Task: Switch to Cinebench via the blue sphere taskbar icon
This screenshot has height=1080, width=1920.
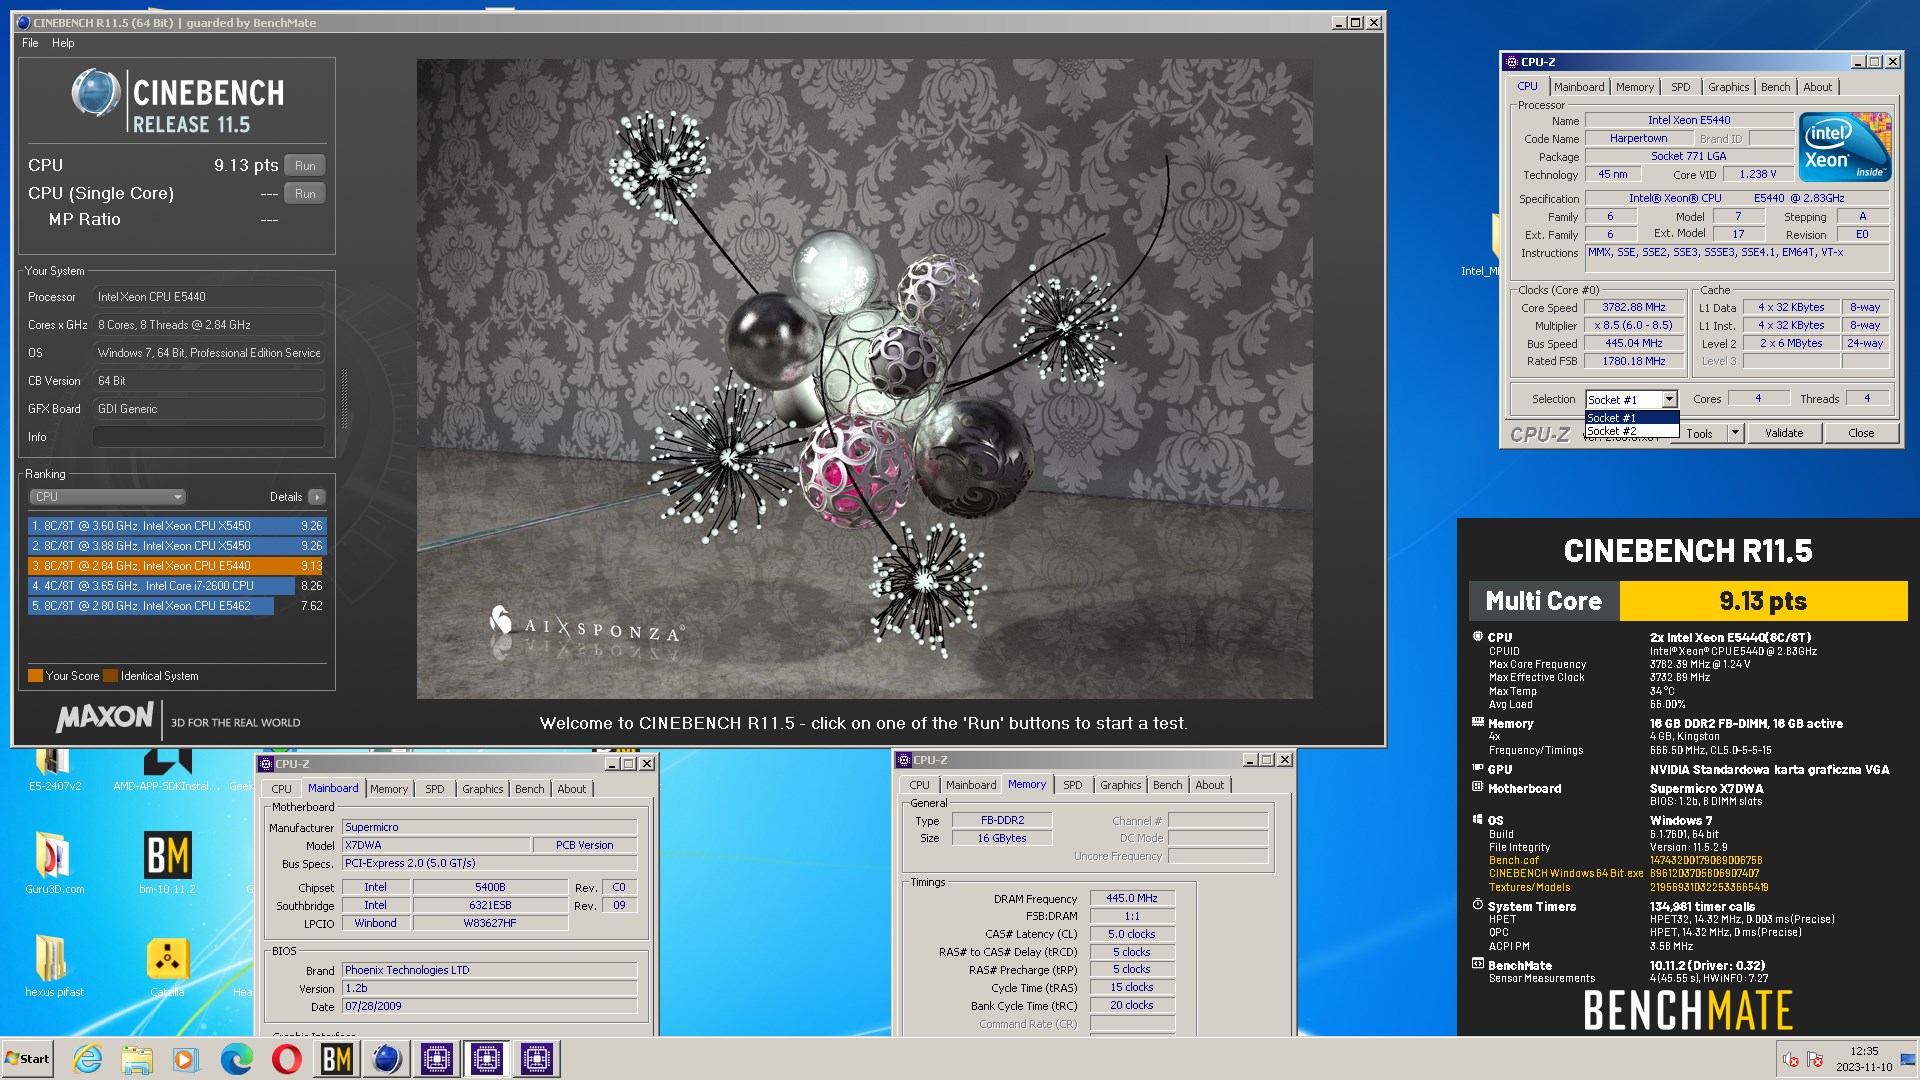Action: pyautogui.click(x=387, y=1059)
